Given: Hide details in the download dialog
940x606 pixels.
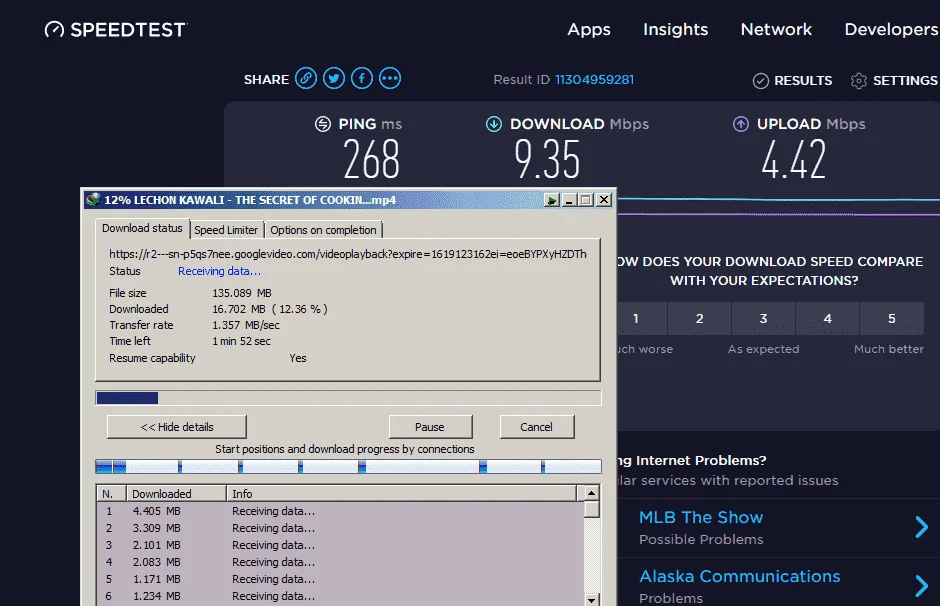Looking at the screenshot, I should (x=177, y=427).
